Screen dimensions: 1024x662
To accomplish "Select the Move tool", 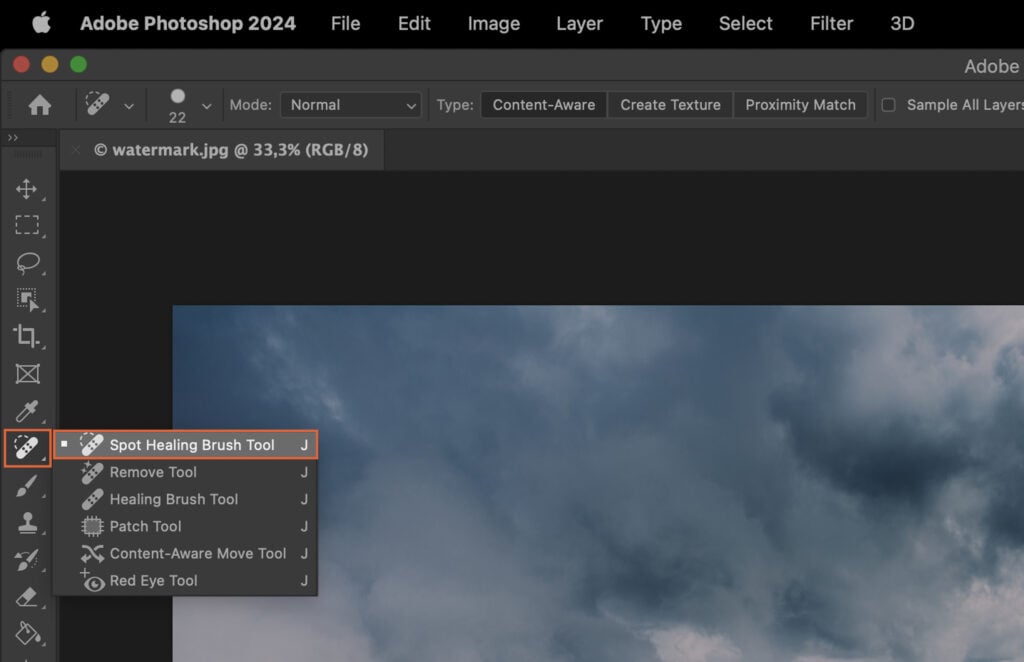I will pyautogui.click(x=29, y=188).
